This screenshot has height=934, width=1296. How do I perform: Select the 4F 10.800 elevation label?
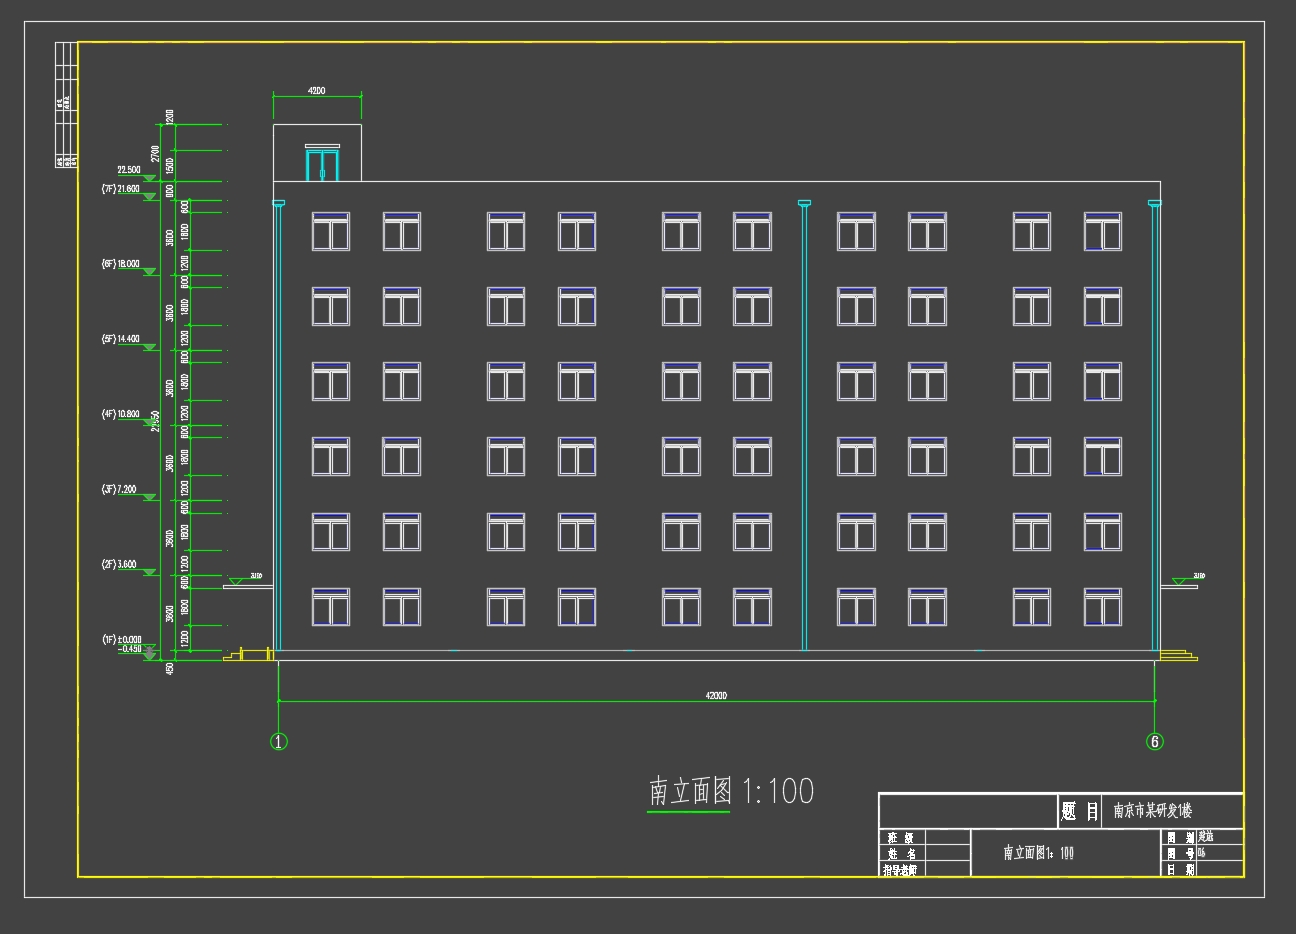click(x=121, y=414)
